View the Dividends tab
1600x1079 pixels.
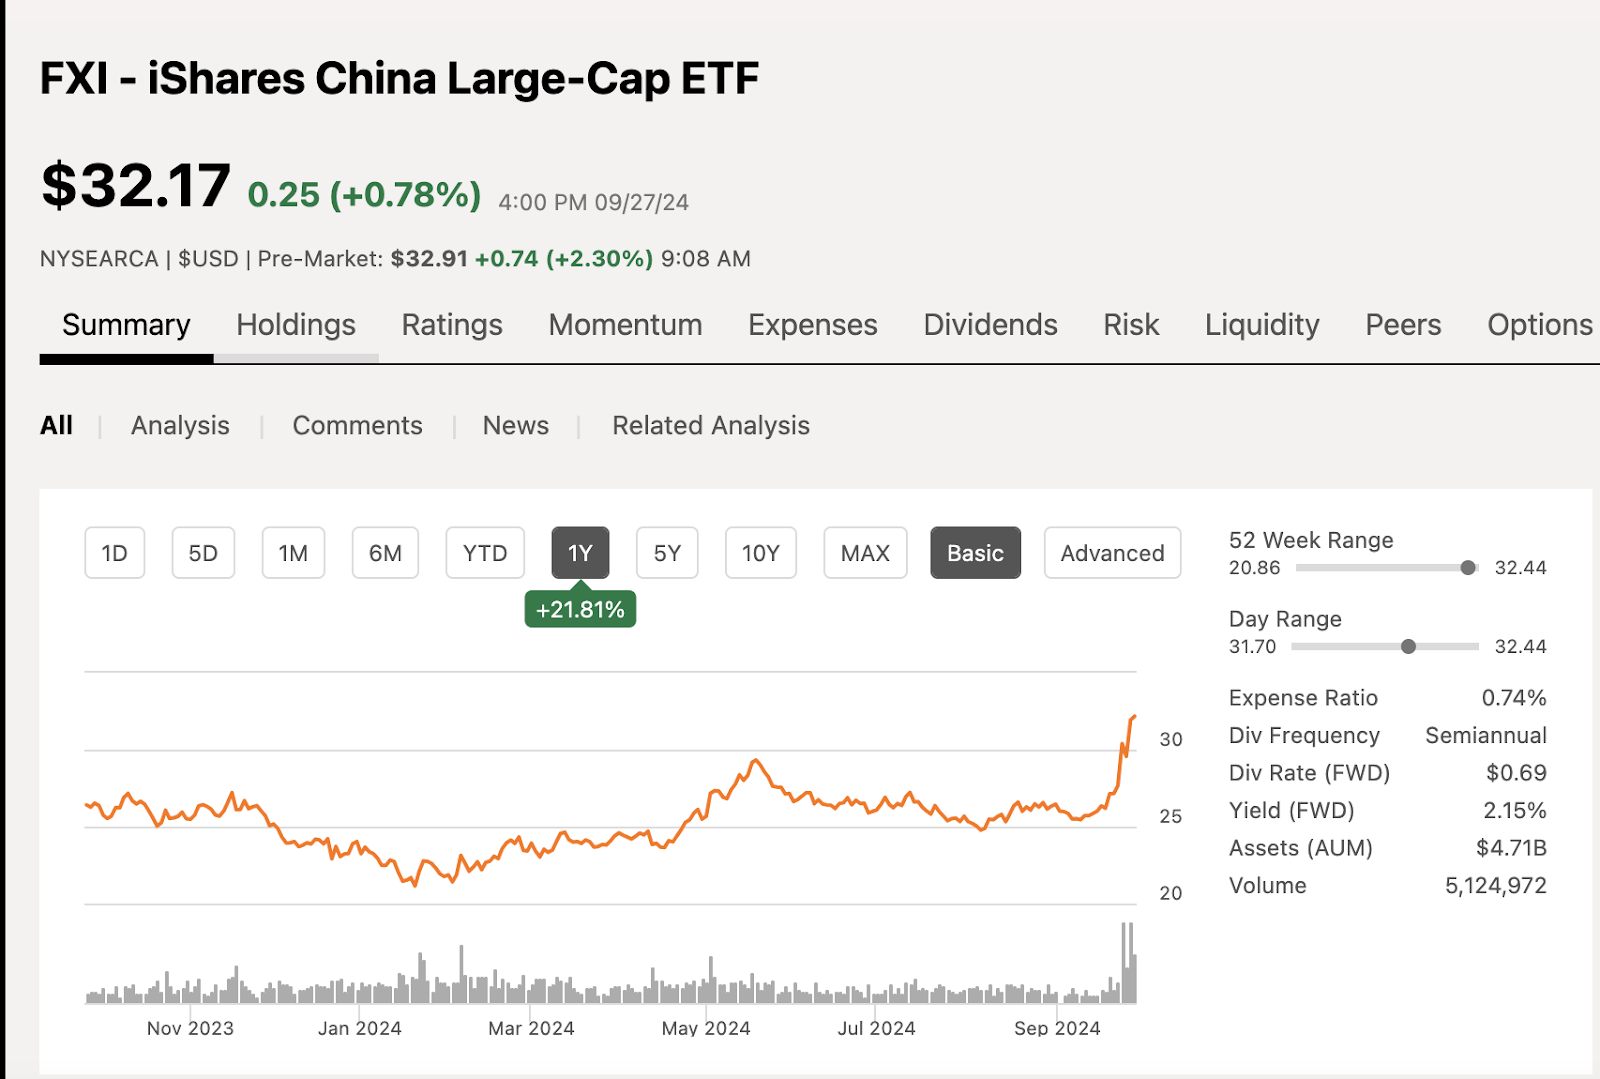click(x=990, y=325)
